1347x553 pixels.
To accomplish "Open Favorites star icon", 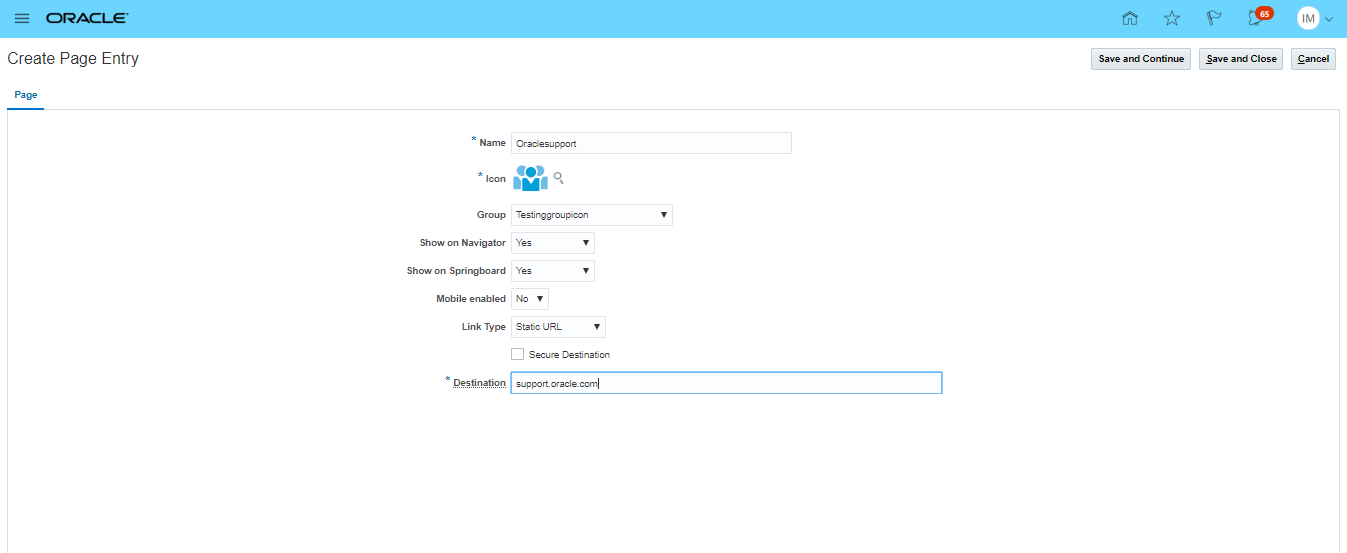I will 1172,19.
